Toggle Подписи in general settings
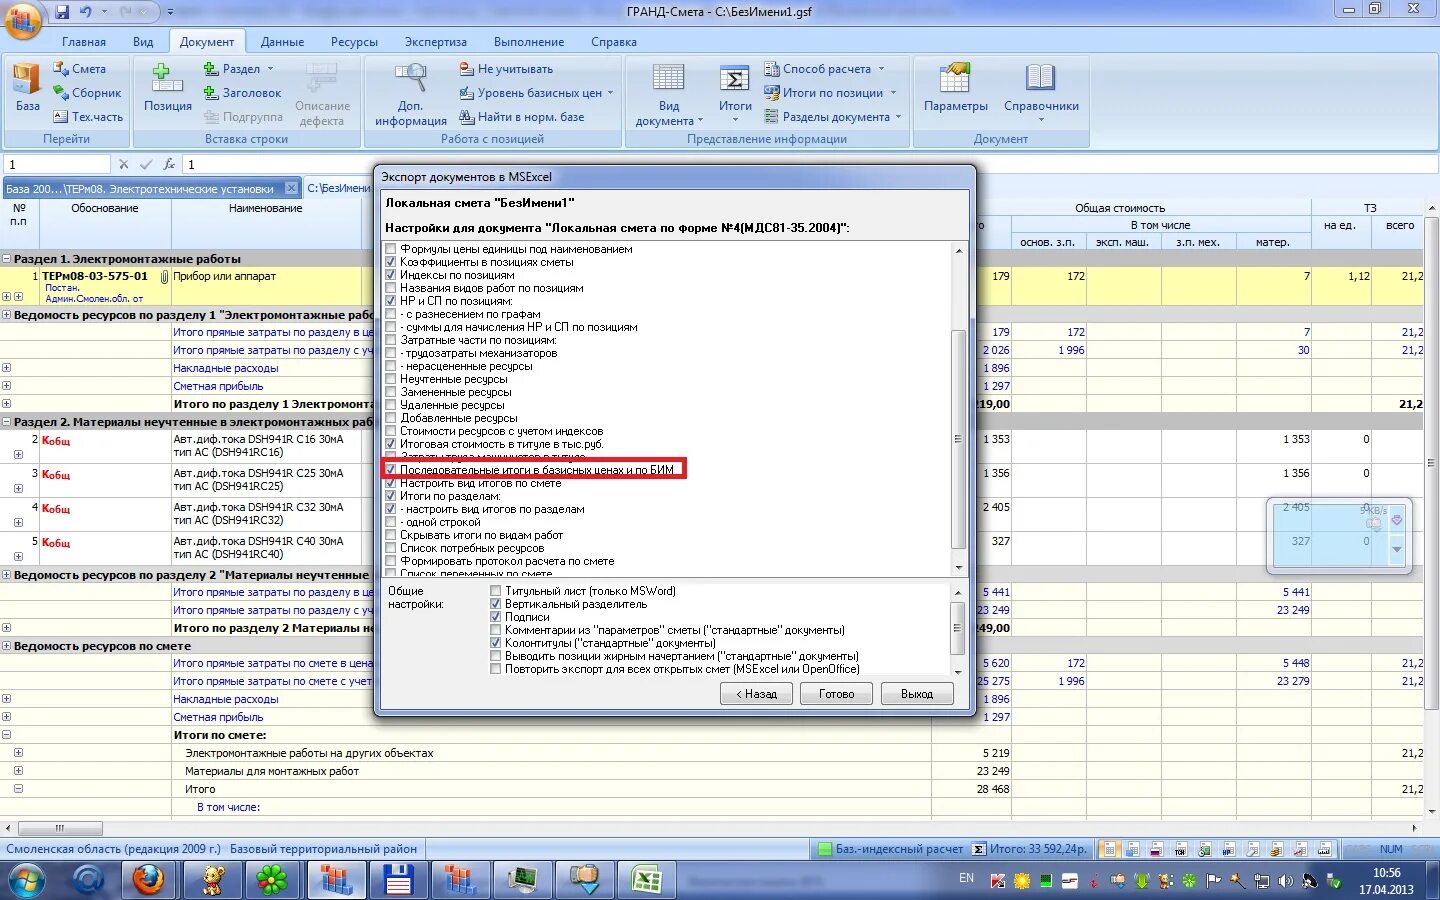This screenshot has width=1440, height=900. tap(495, 617)
